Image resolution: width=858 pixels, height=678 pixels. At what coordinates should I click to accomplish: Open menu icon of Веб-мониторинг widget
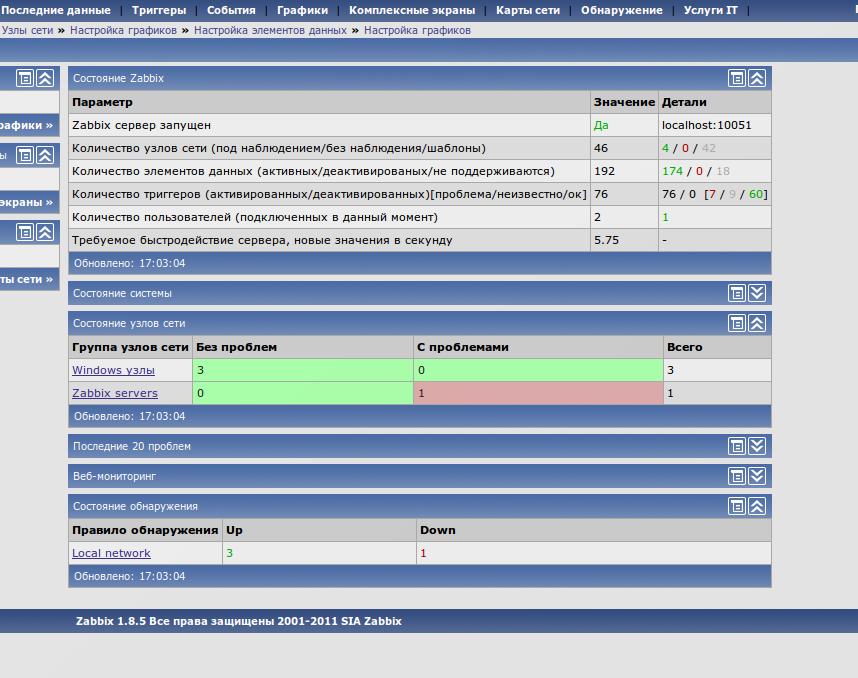click(x=737, y=476)
